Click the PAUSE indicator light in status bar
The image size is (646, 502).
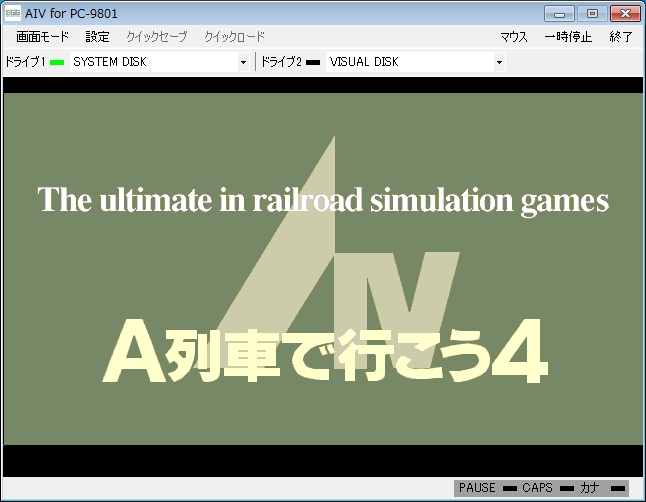pos(509,488)
